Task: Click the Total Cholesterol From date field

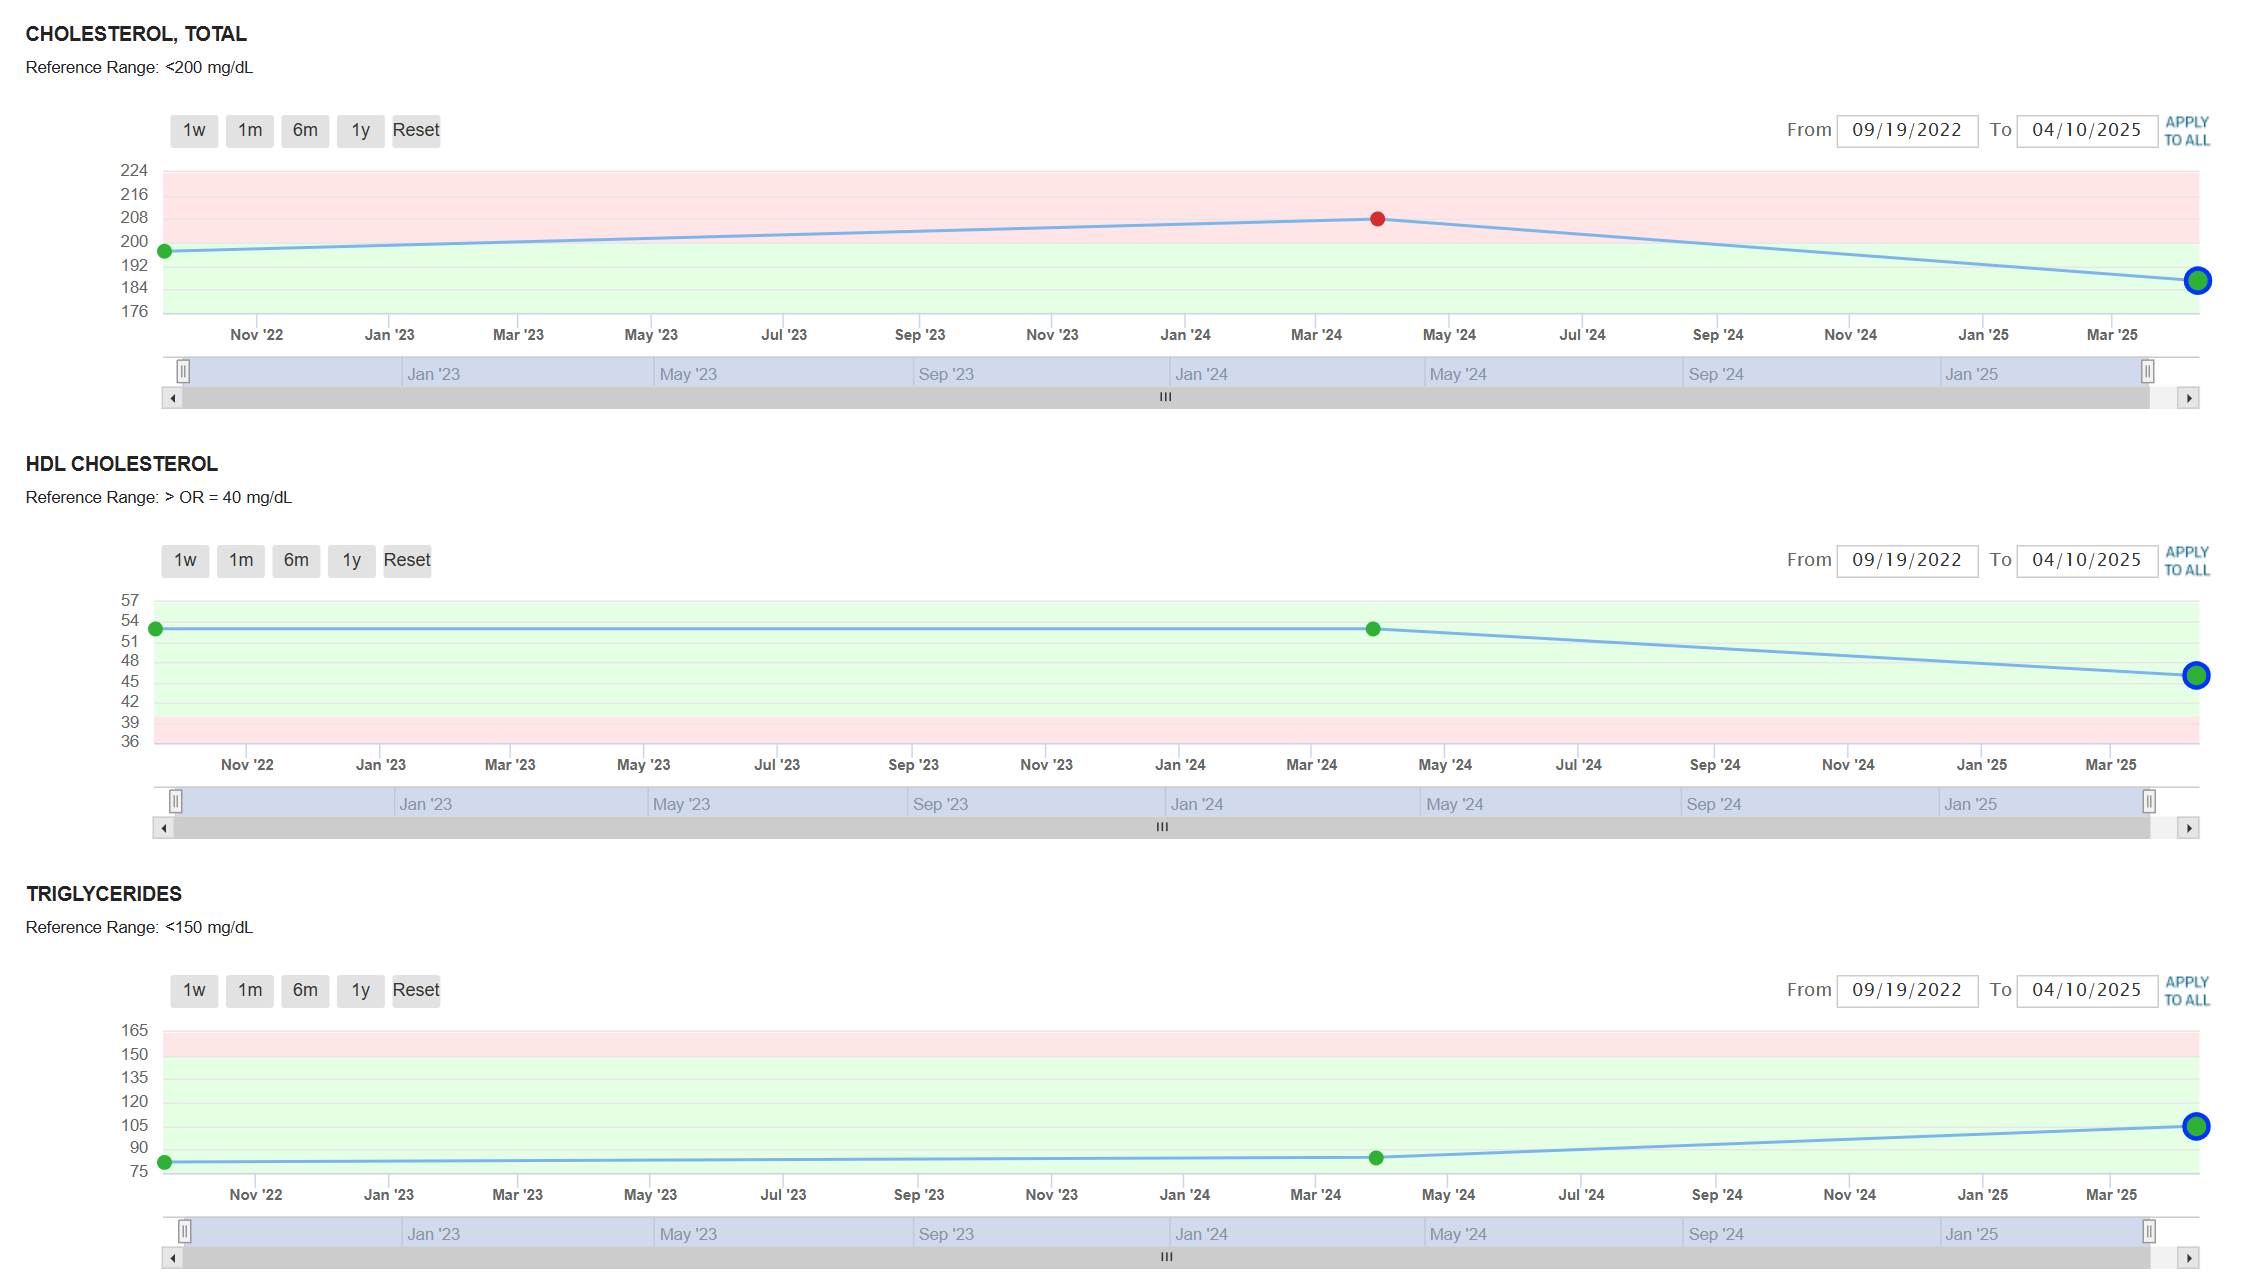Action: click(x=1906, y=131)
